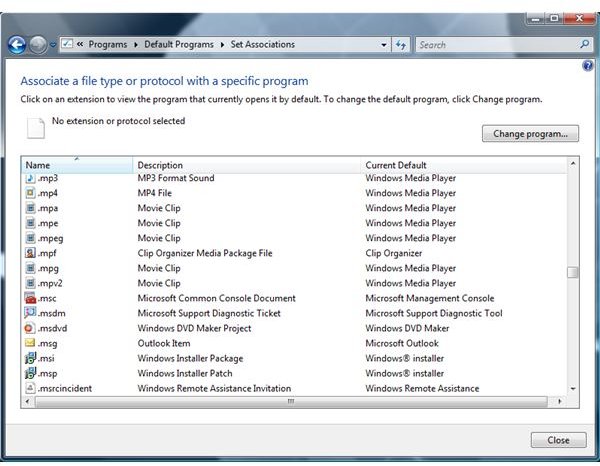Select the .mpv2 file icon
Screen dimensions: 600x466
(30, 283)
